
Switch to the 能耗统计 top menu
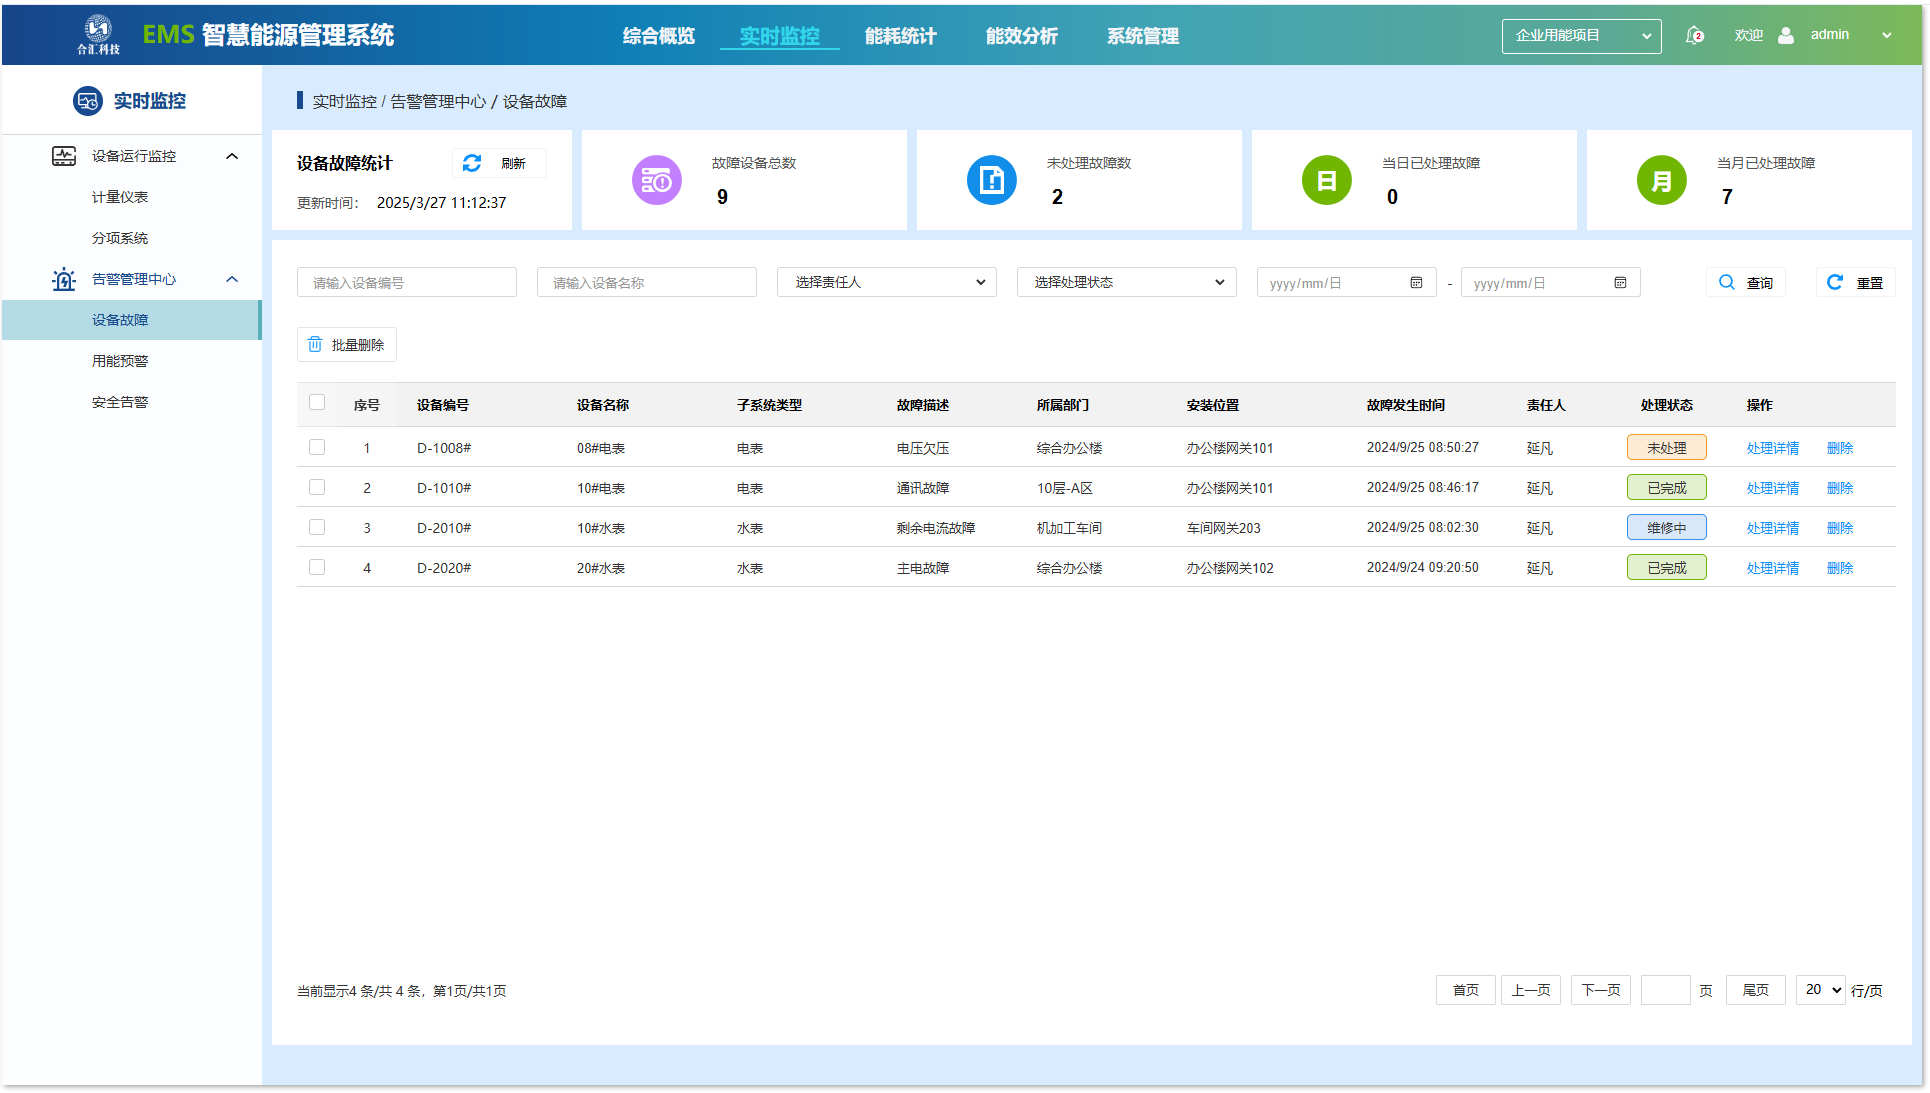tap(900, 36)
